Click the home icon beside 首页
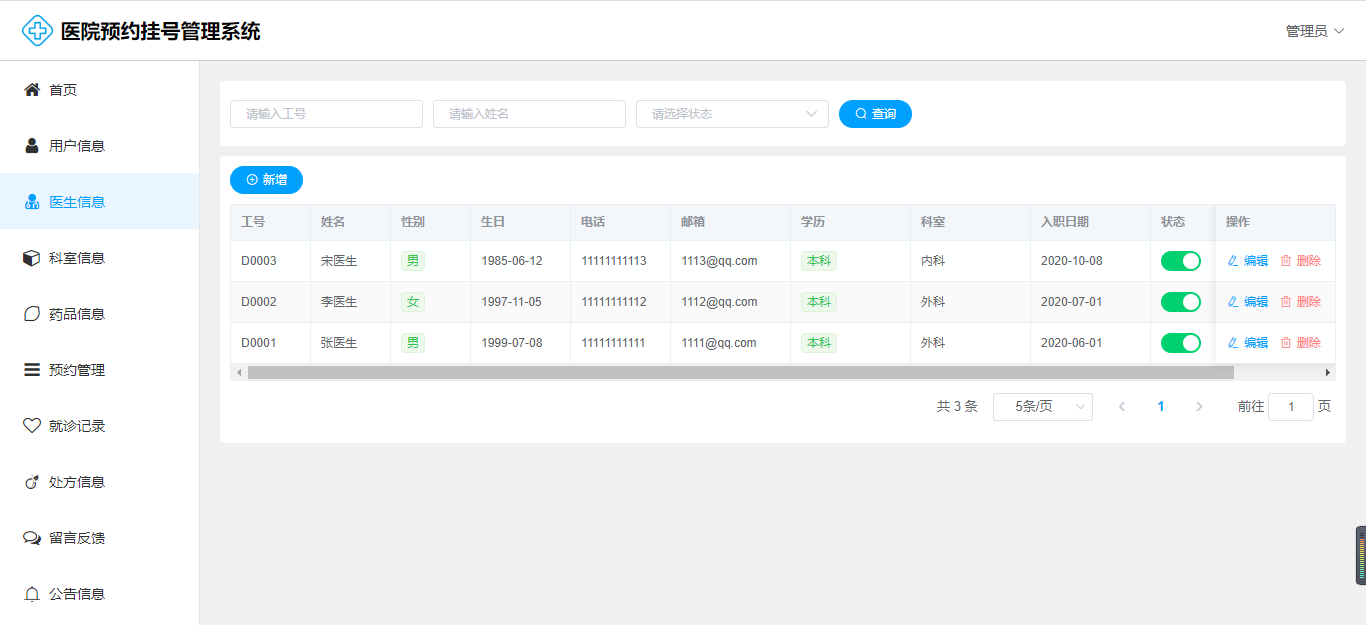 (32, 90)
